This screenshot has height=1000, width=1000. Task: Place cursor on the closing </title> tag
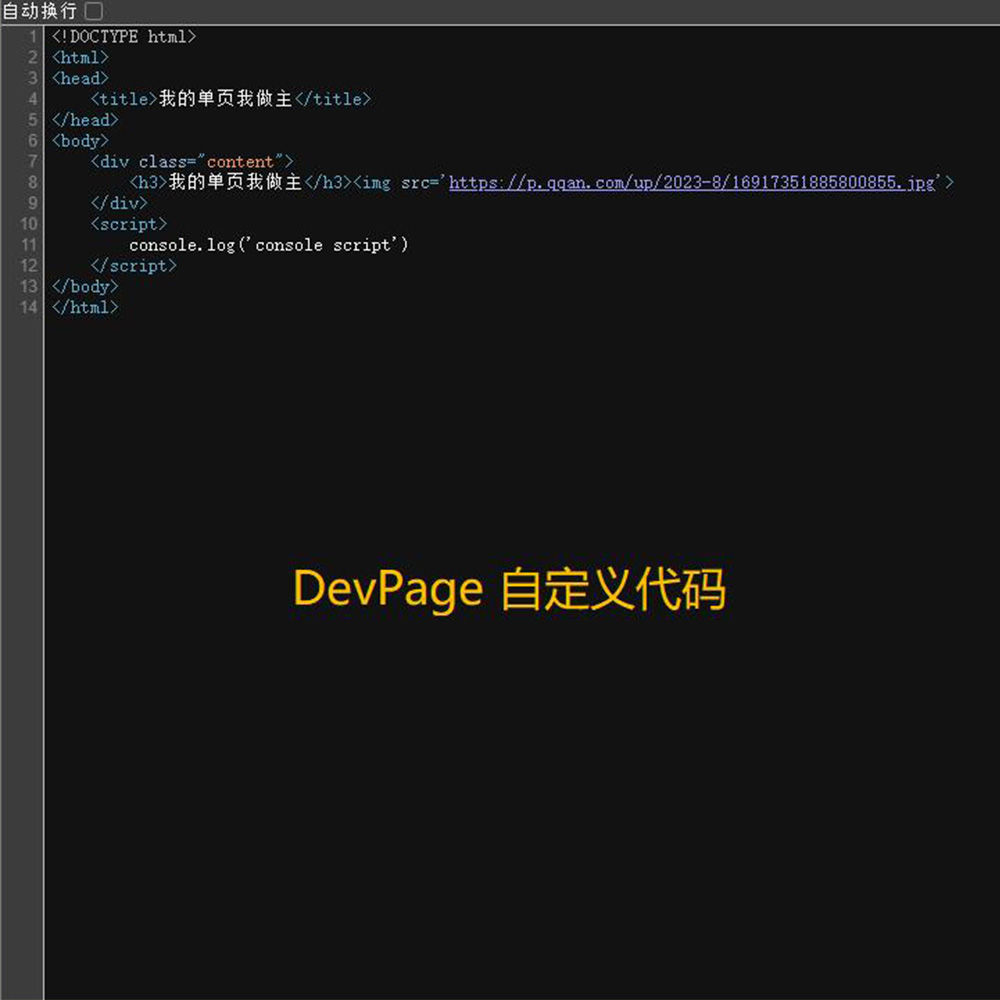(333, 99)
